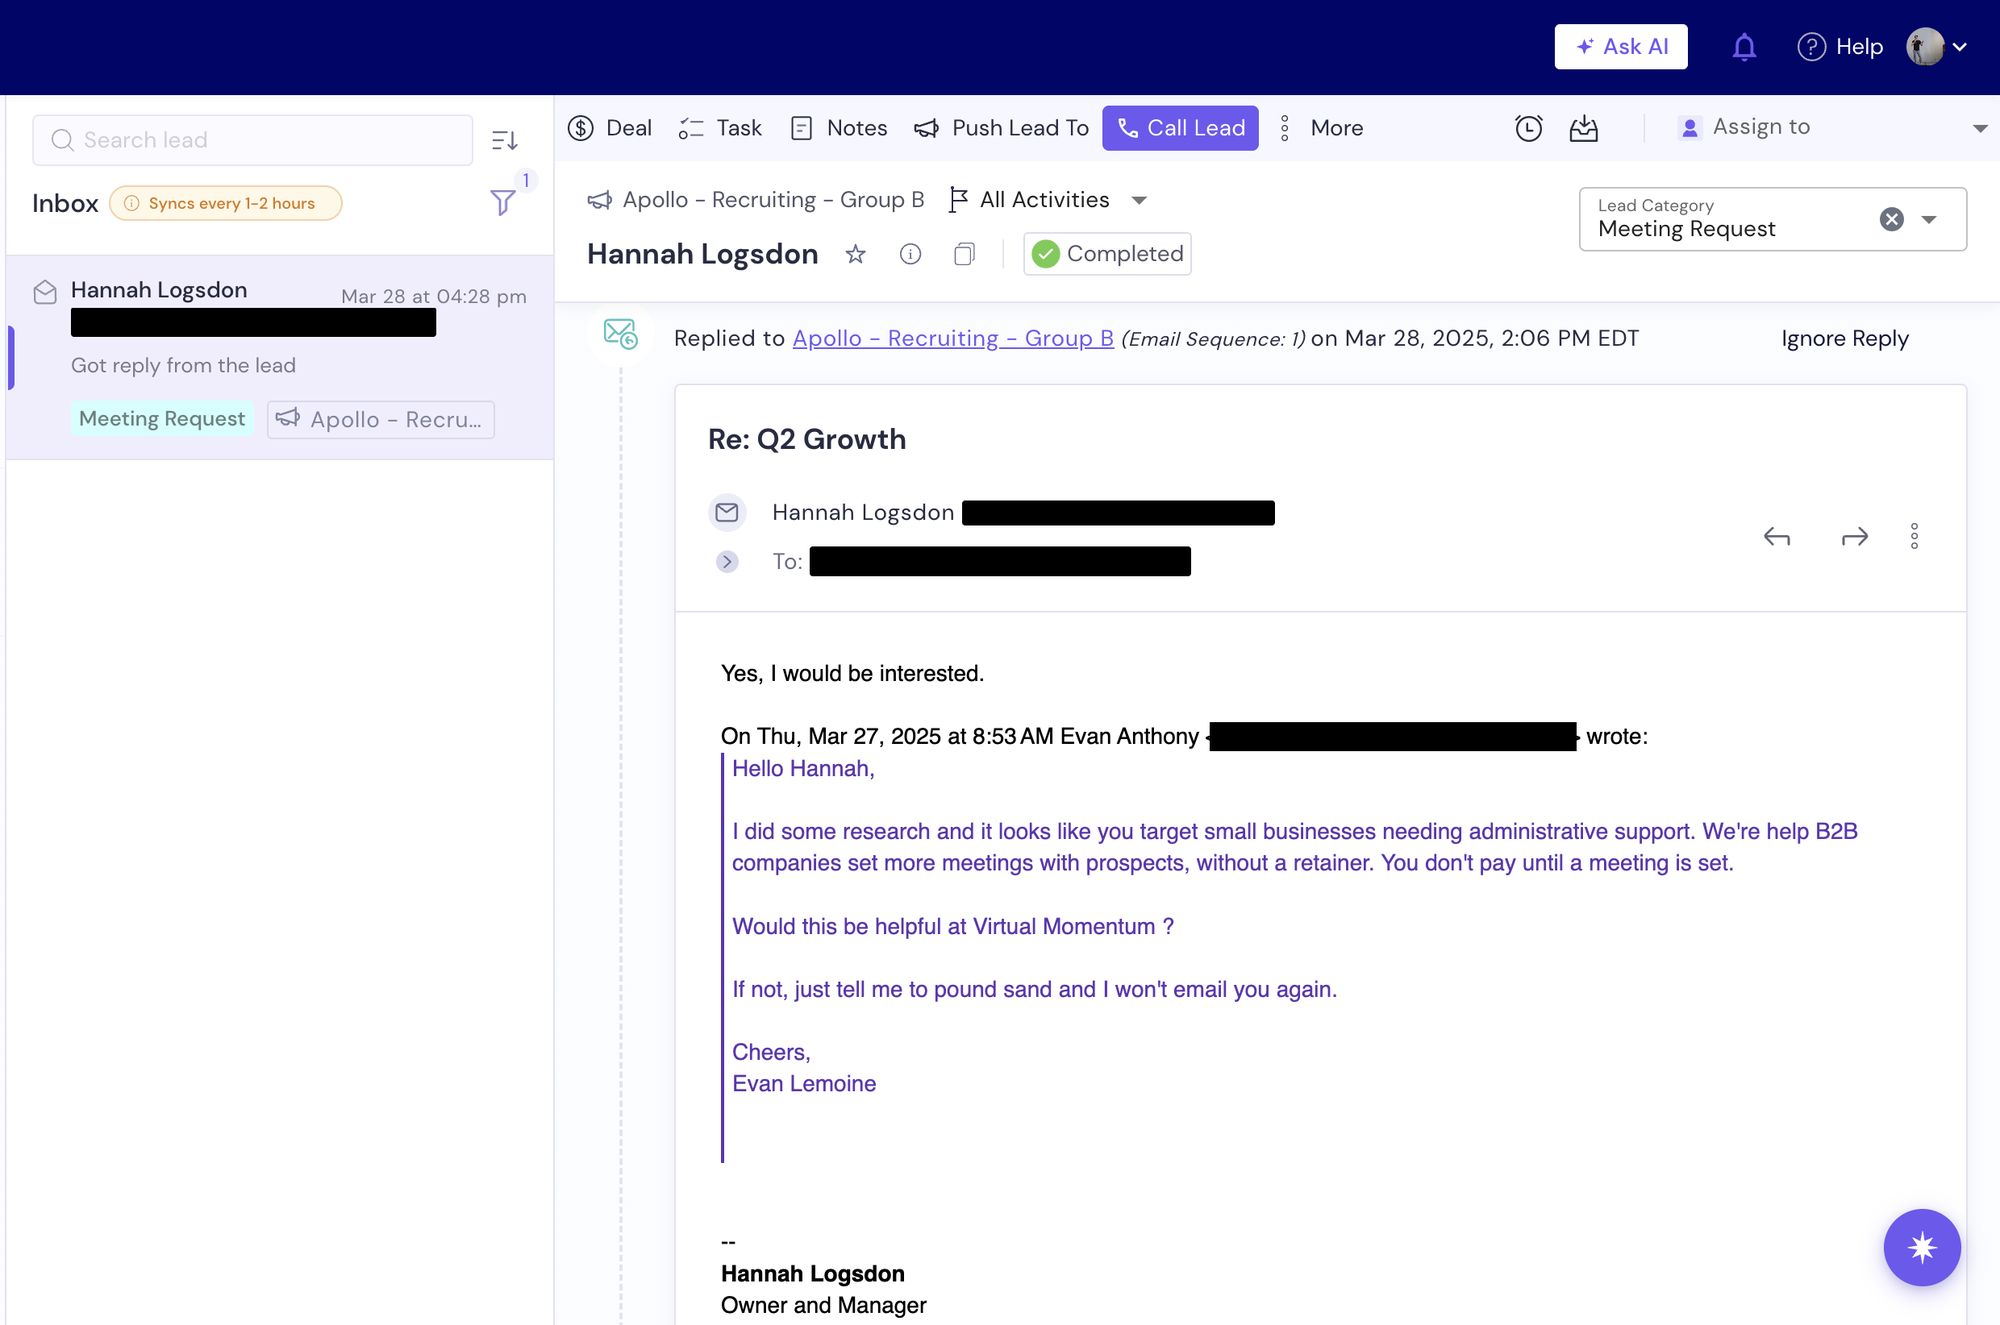
Task: Click 'Got reply from the lead' text
Action: coord(183,366)
